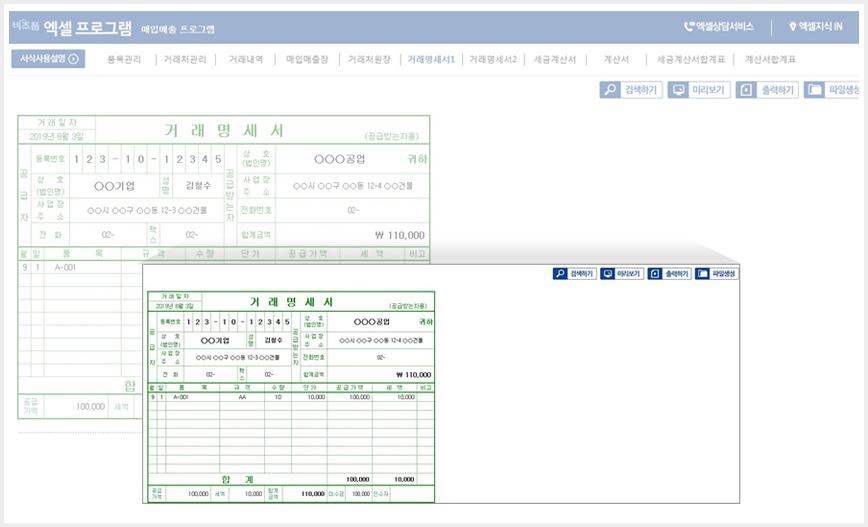Screen dimensions: 868x527
Task: Click the ₩ 110,000 합계금액 cell in the front panel
Action: tap(381, 375)
